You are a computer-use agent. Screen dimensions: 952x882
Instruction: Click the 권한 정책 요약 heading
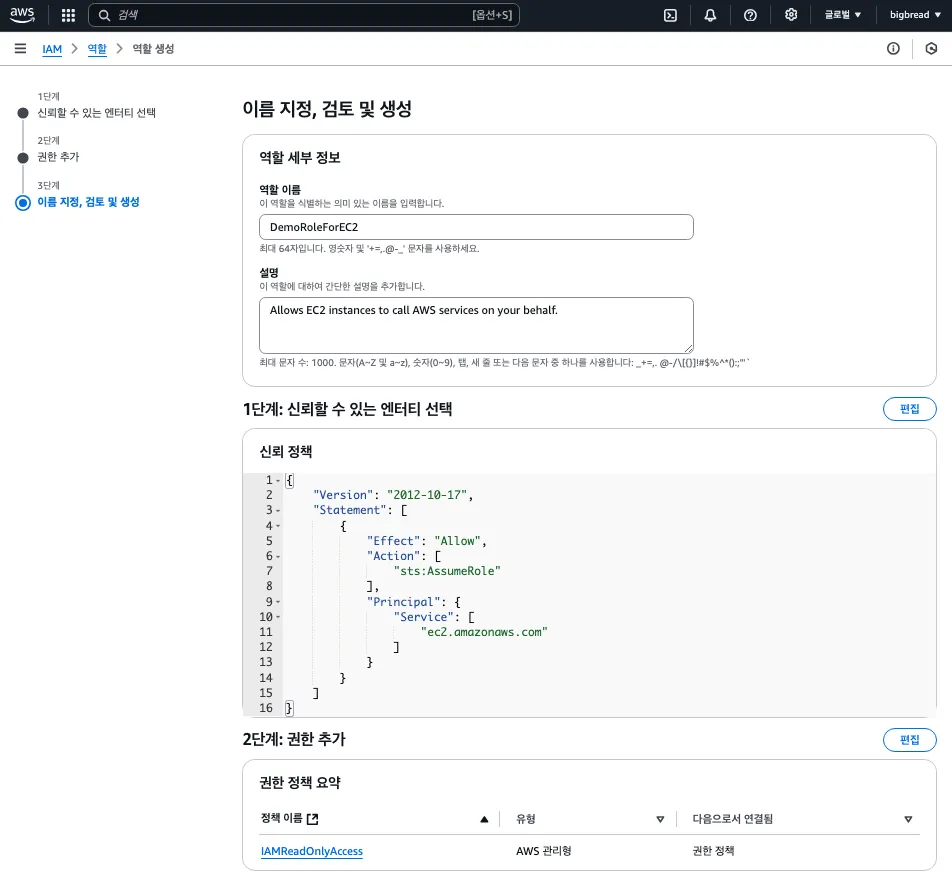[300, 782]
